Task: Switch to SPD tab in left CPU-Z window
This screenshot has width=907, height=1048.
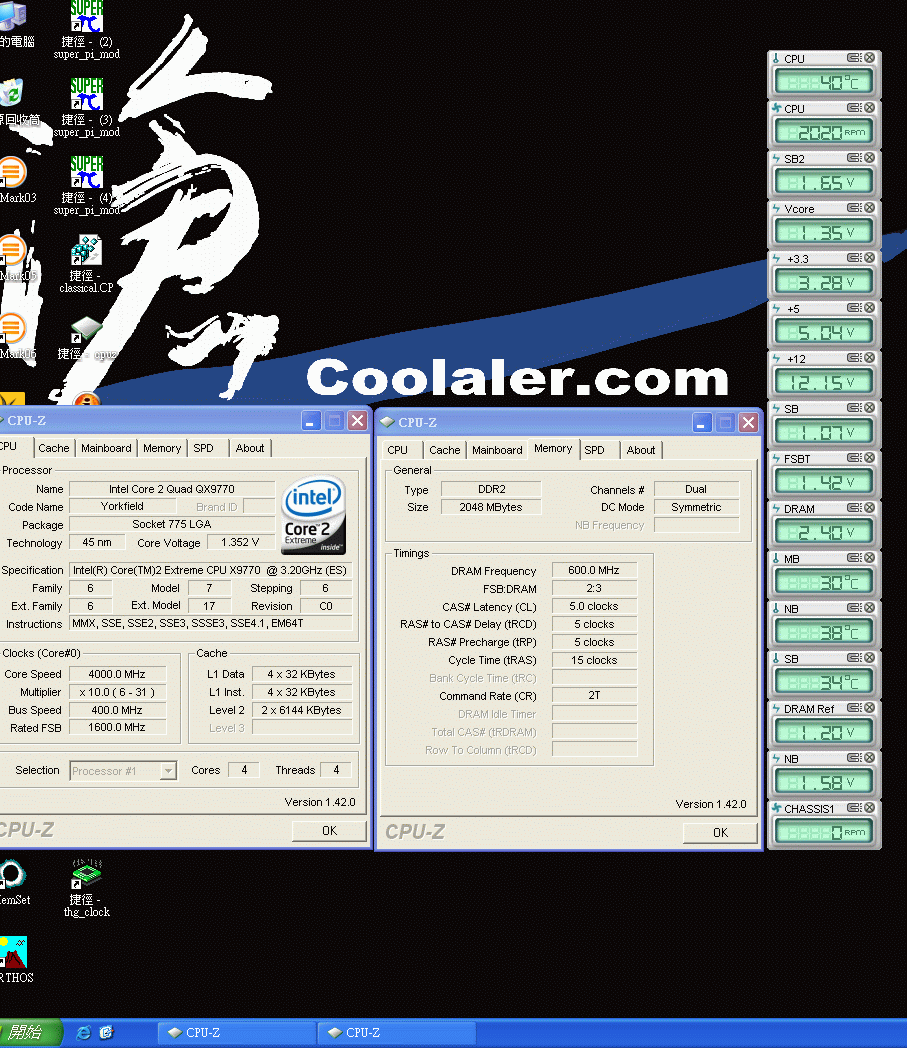Action: pyautogui.click(x=204, y=448)
